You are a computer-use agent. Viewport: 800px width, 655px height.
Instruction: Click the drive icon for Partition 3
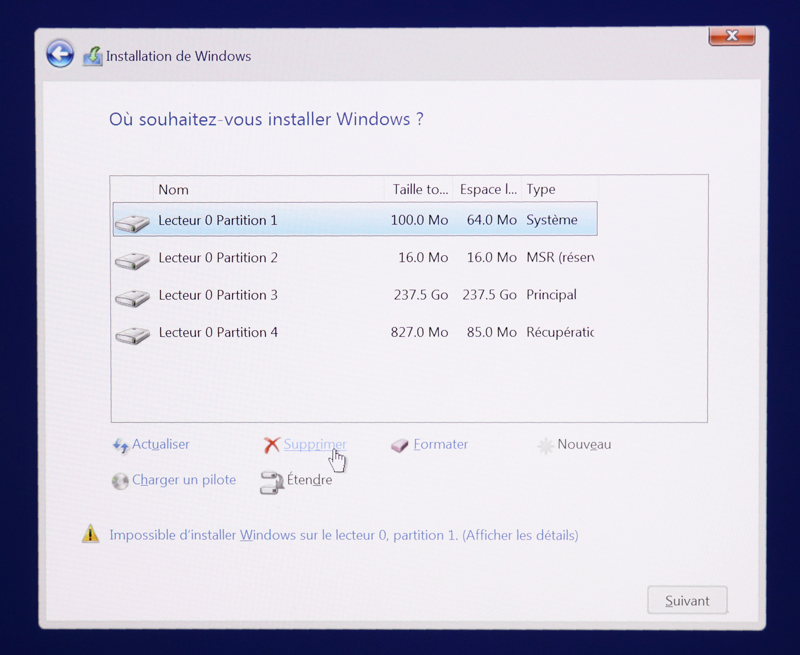click(132, 298)
